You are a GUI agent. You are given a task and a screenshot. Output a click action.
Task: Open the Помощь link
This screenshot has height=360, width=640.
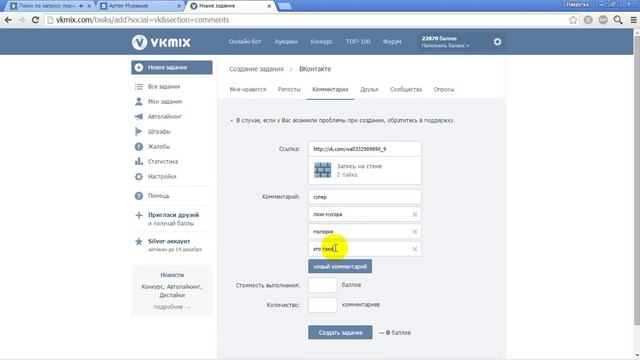(158, 196)
